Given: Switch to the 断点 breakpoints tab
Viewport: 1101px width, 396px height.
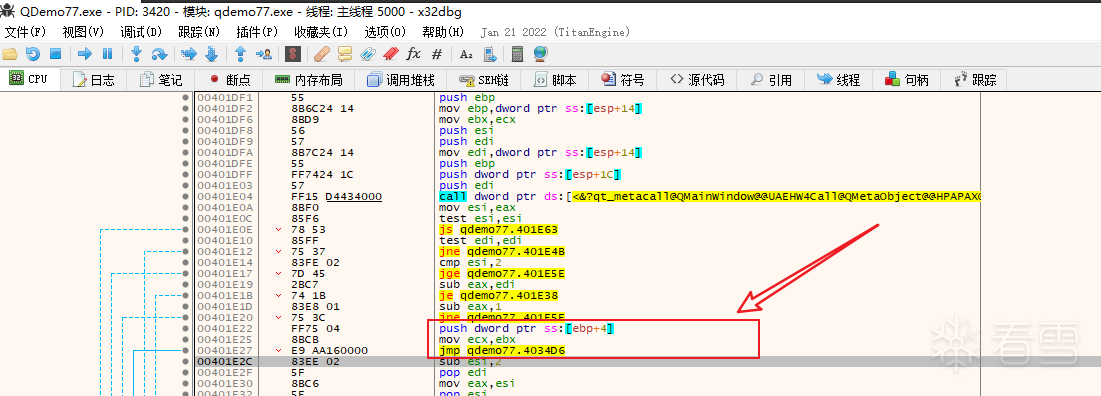Looking at the screenshot, I should pos(229,80).
